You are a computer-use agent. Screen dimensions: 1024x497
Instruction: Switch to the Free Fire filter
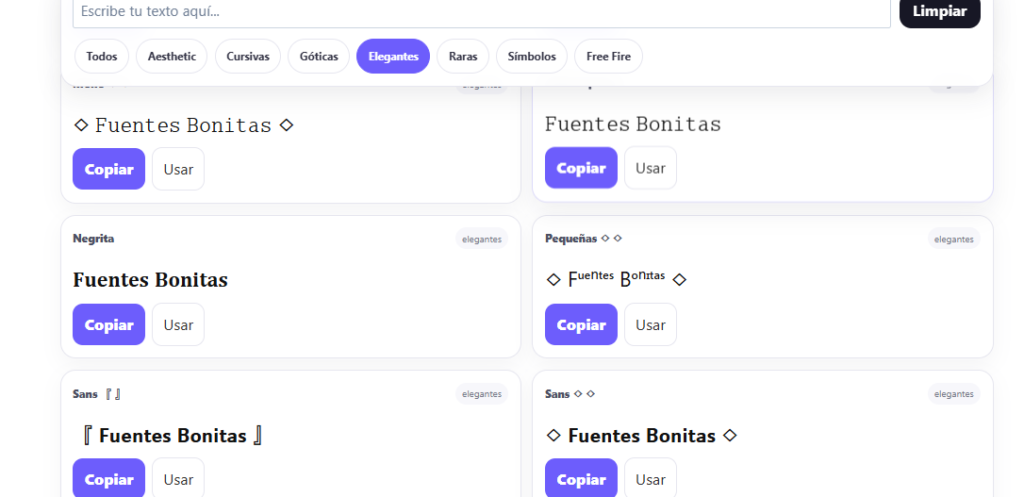pos(608,56)
